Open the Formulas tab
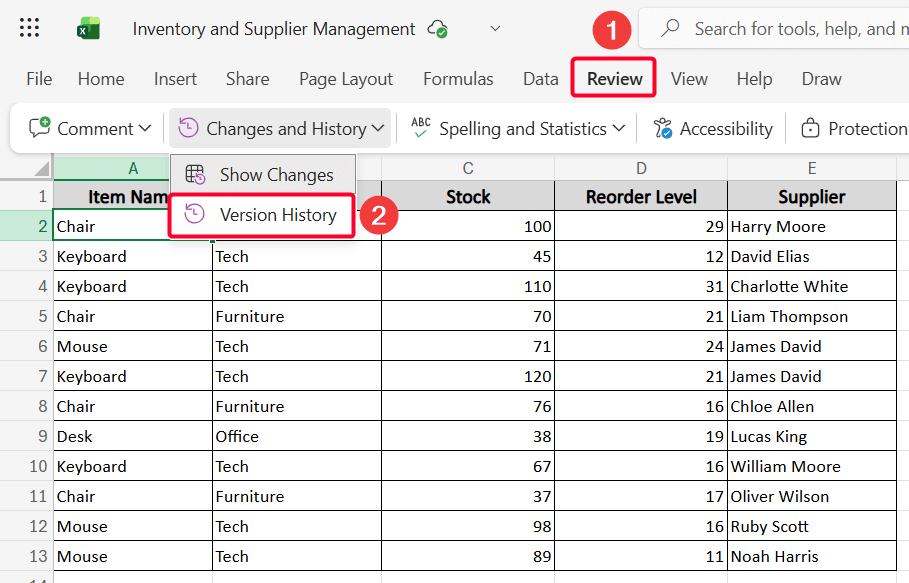This screenshot has height=583, width=909. pos(458,79)
